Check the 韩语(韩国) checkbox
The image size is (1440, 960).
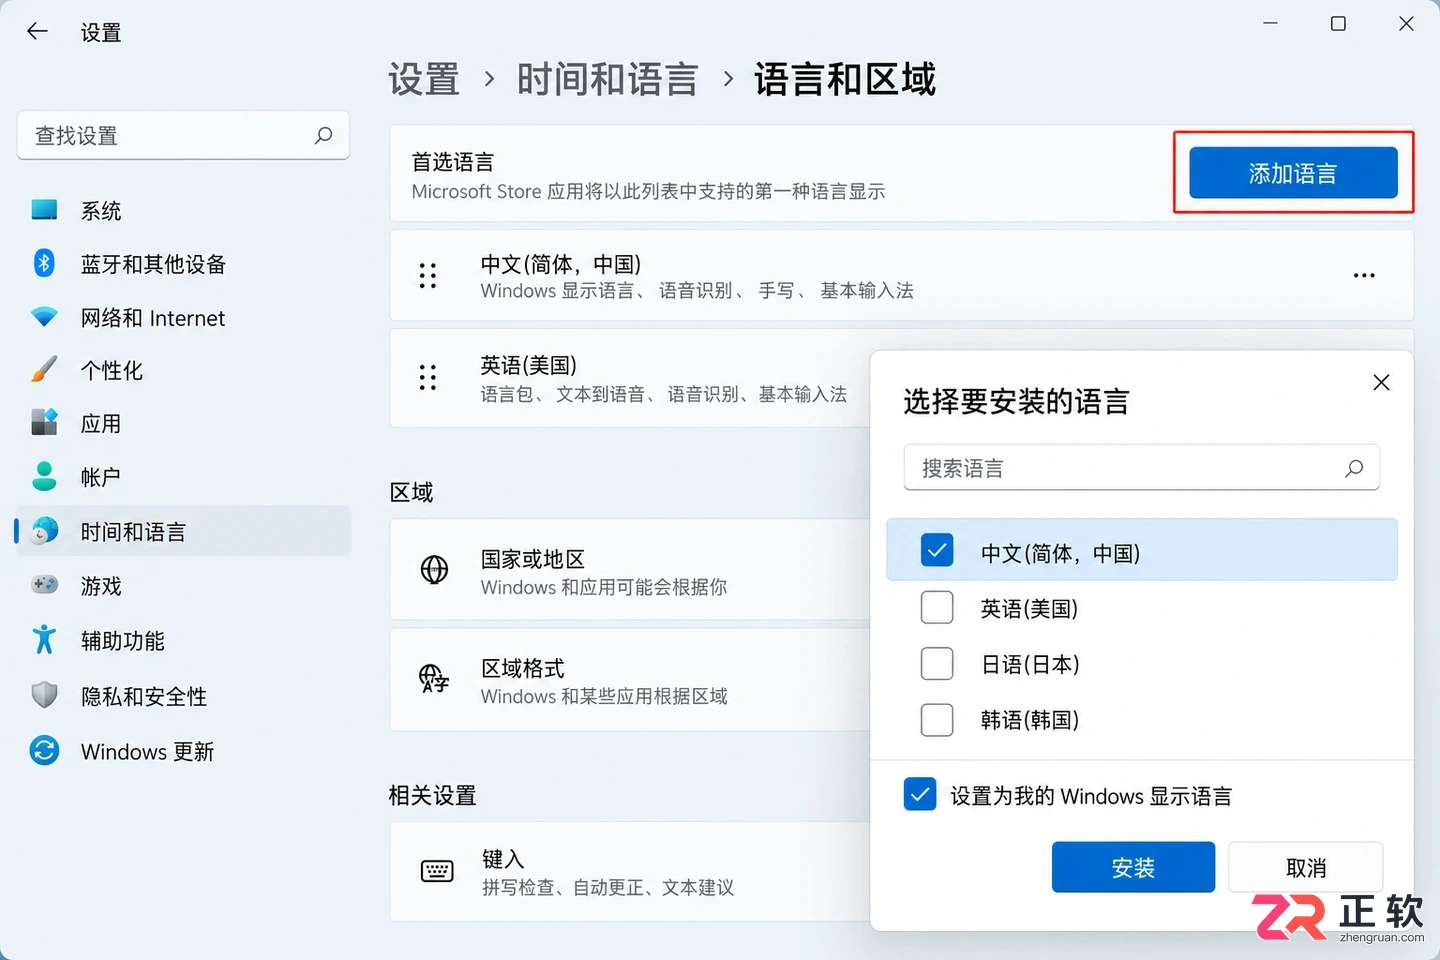pos(937,719)
